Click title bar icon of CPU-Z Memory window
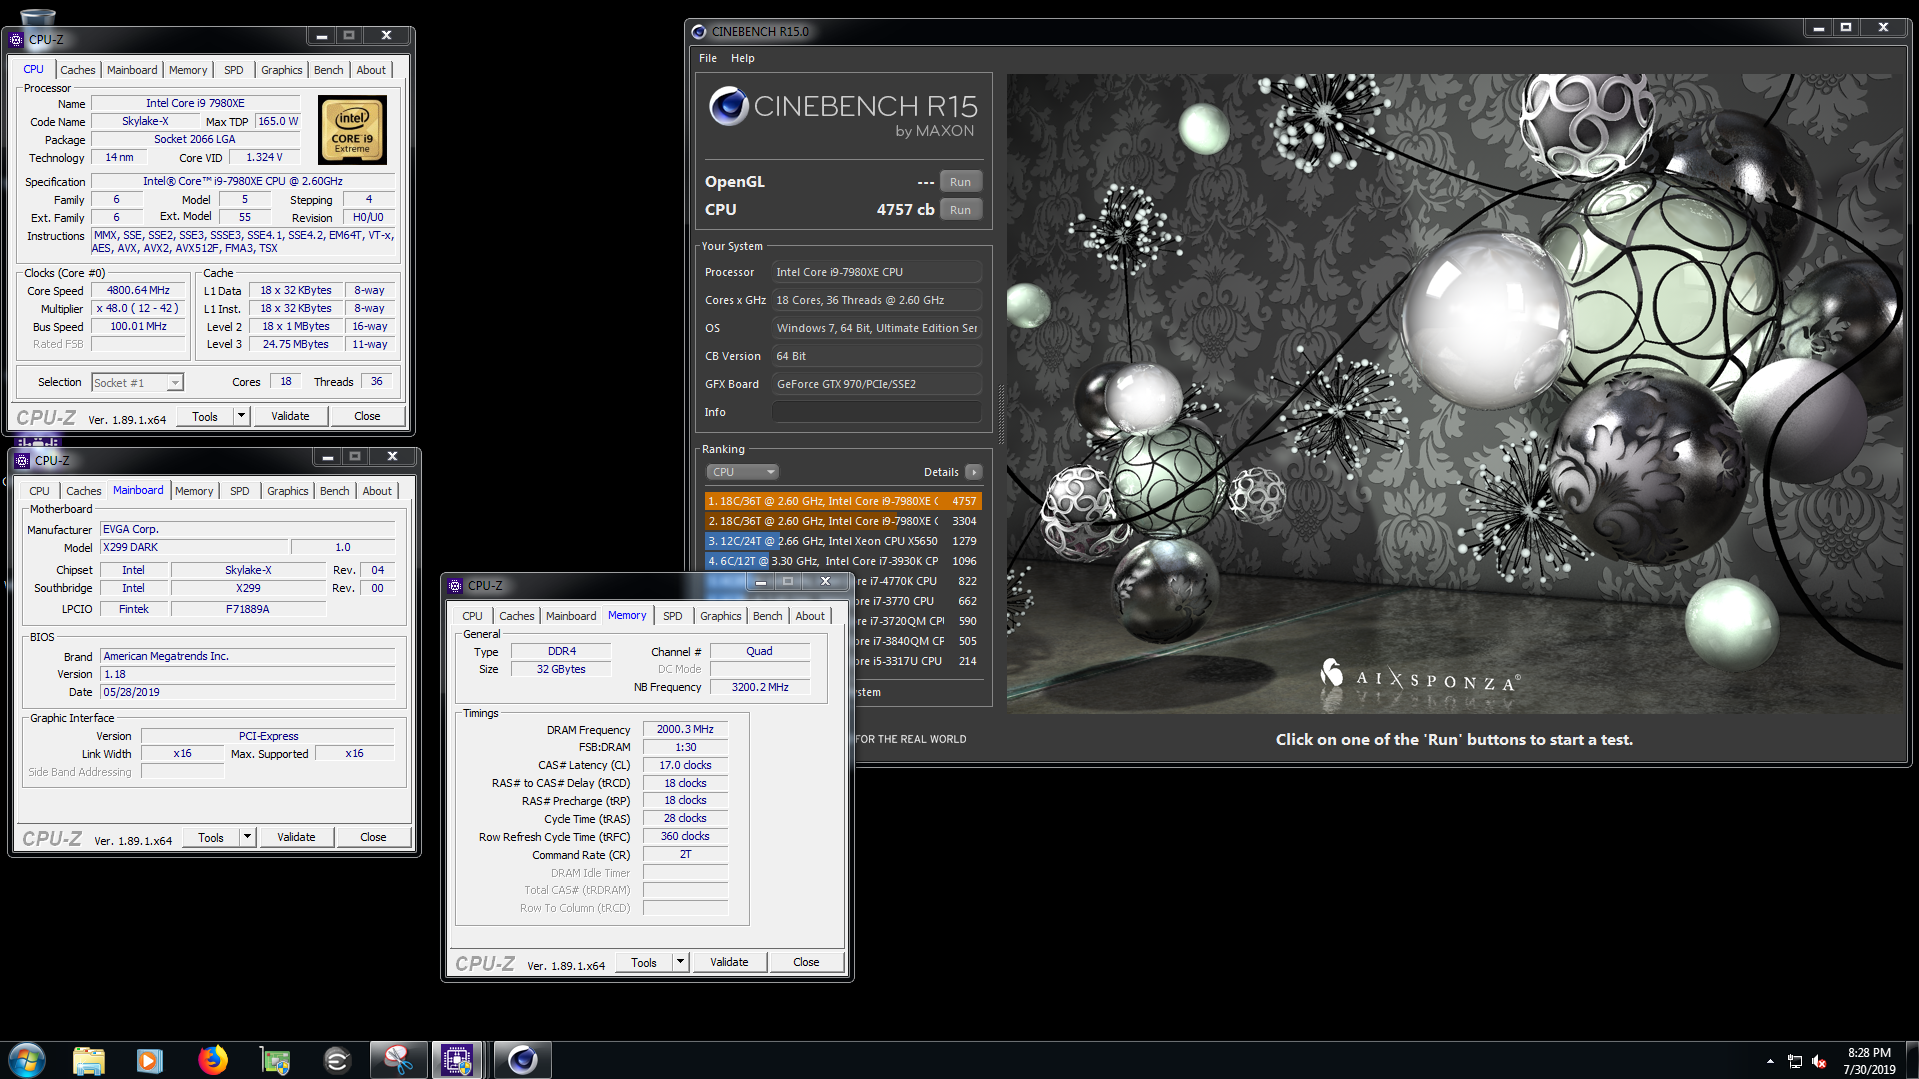The width and height of the screenshot is (1919, 1079). click(x=455, y=586)
